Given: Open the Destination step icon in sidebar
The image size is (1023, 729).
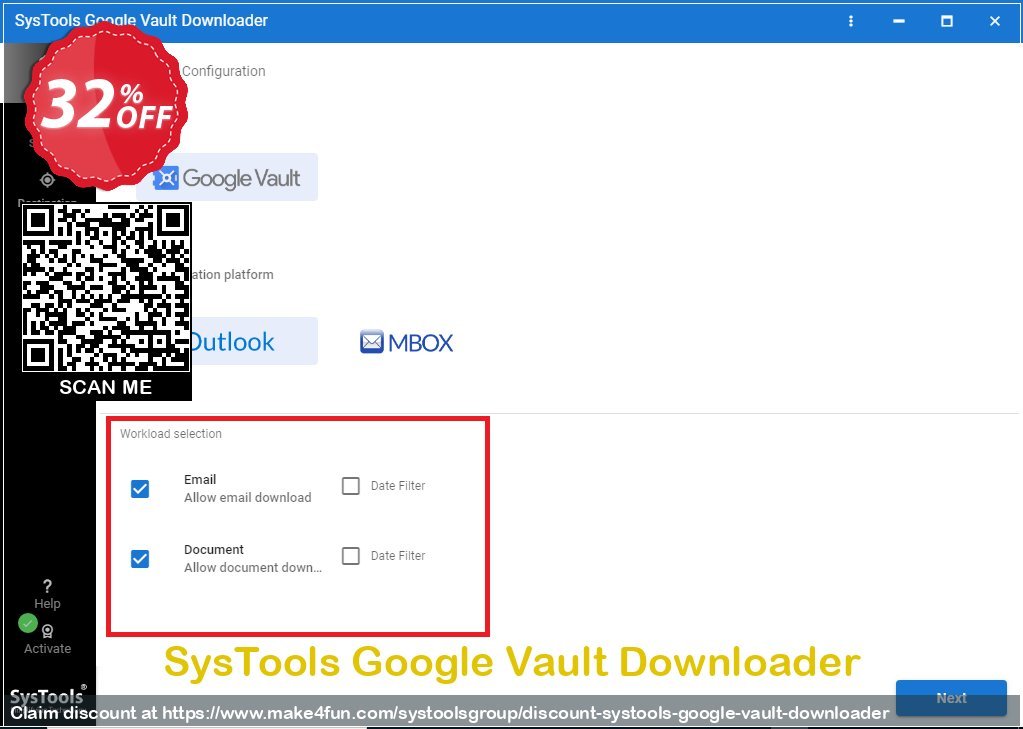Looking at the screenshot, I should [47, 180].
